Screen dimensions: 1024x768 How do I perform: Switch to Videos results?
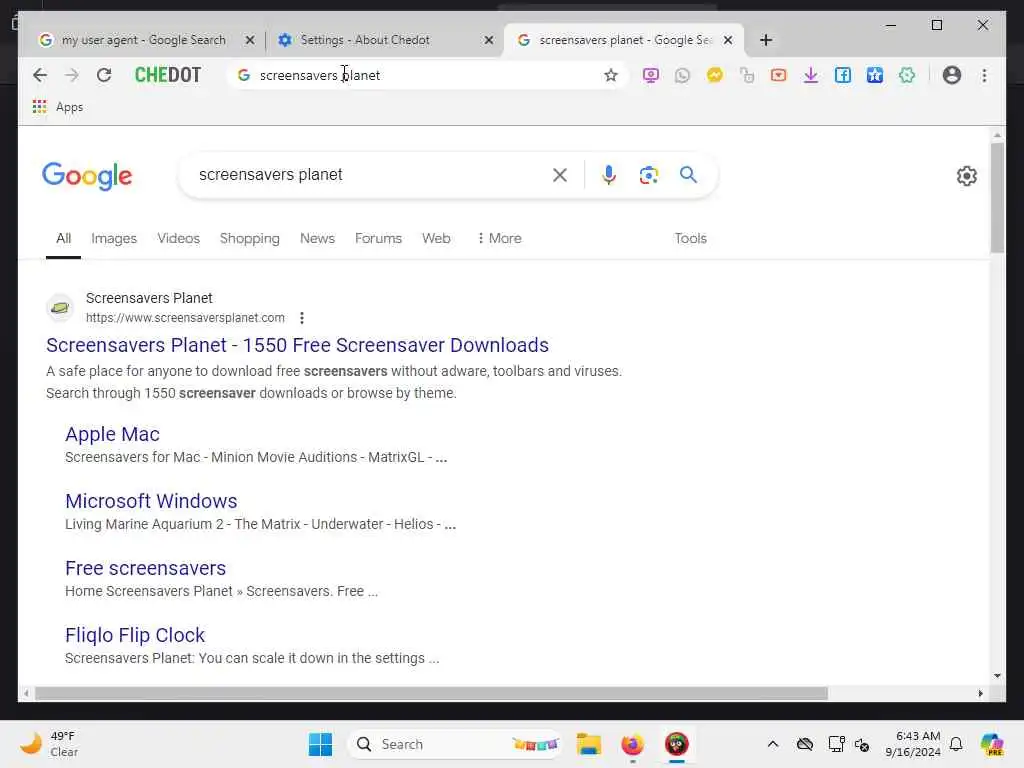pyautogui.click(x=178, y=238)
